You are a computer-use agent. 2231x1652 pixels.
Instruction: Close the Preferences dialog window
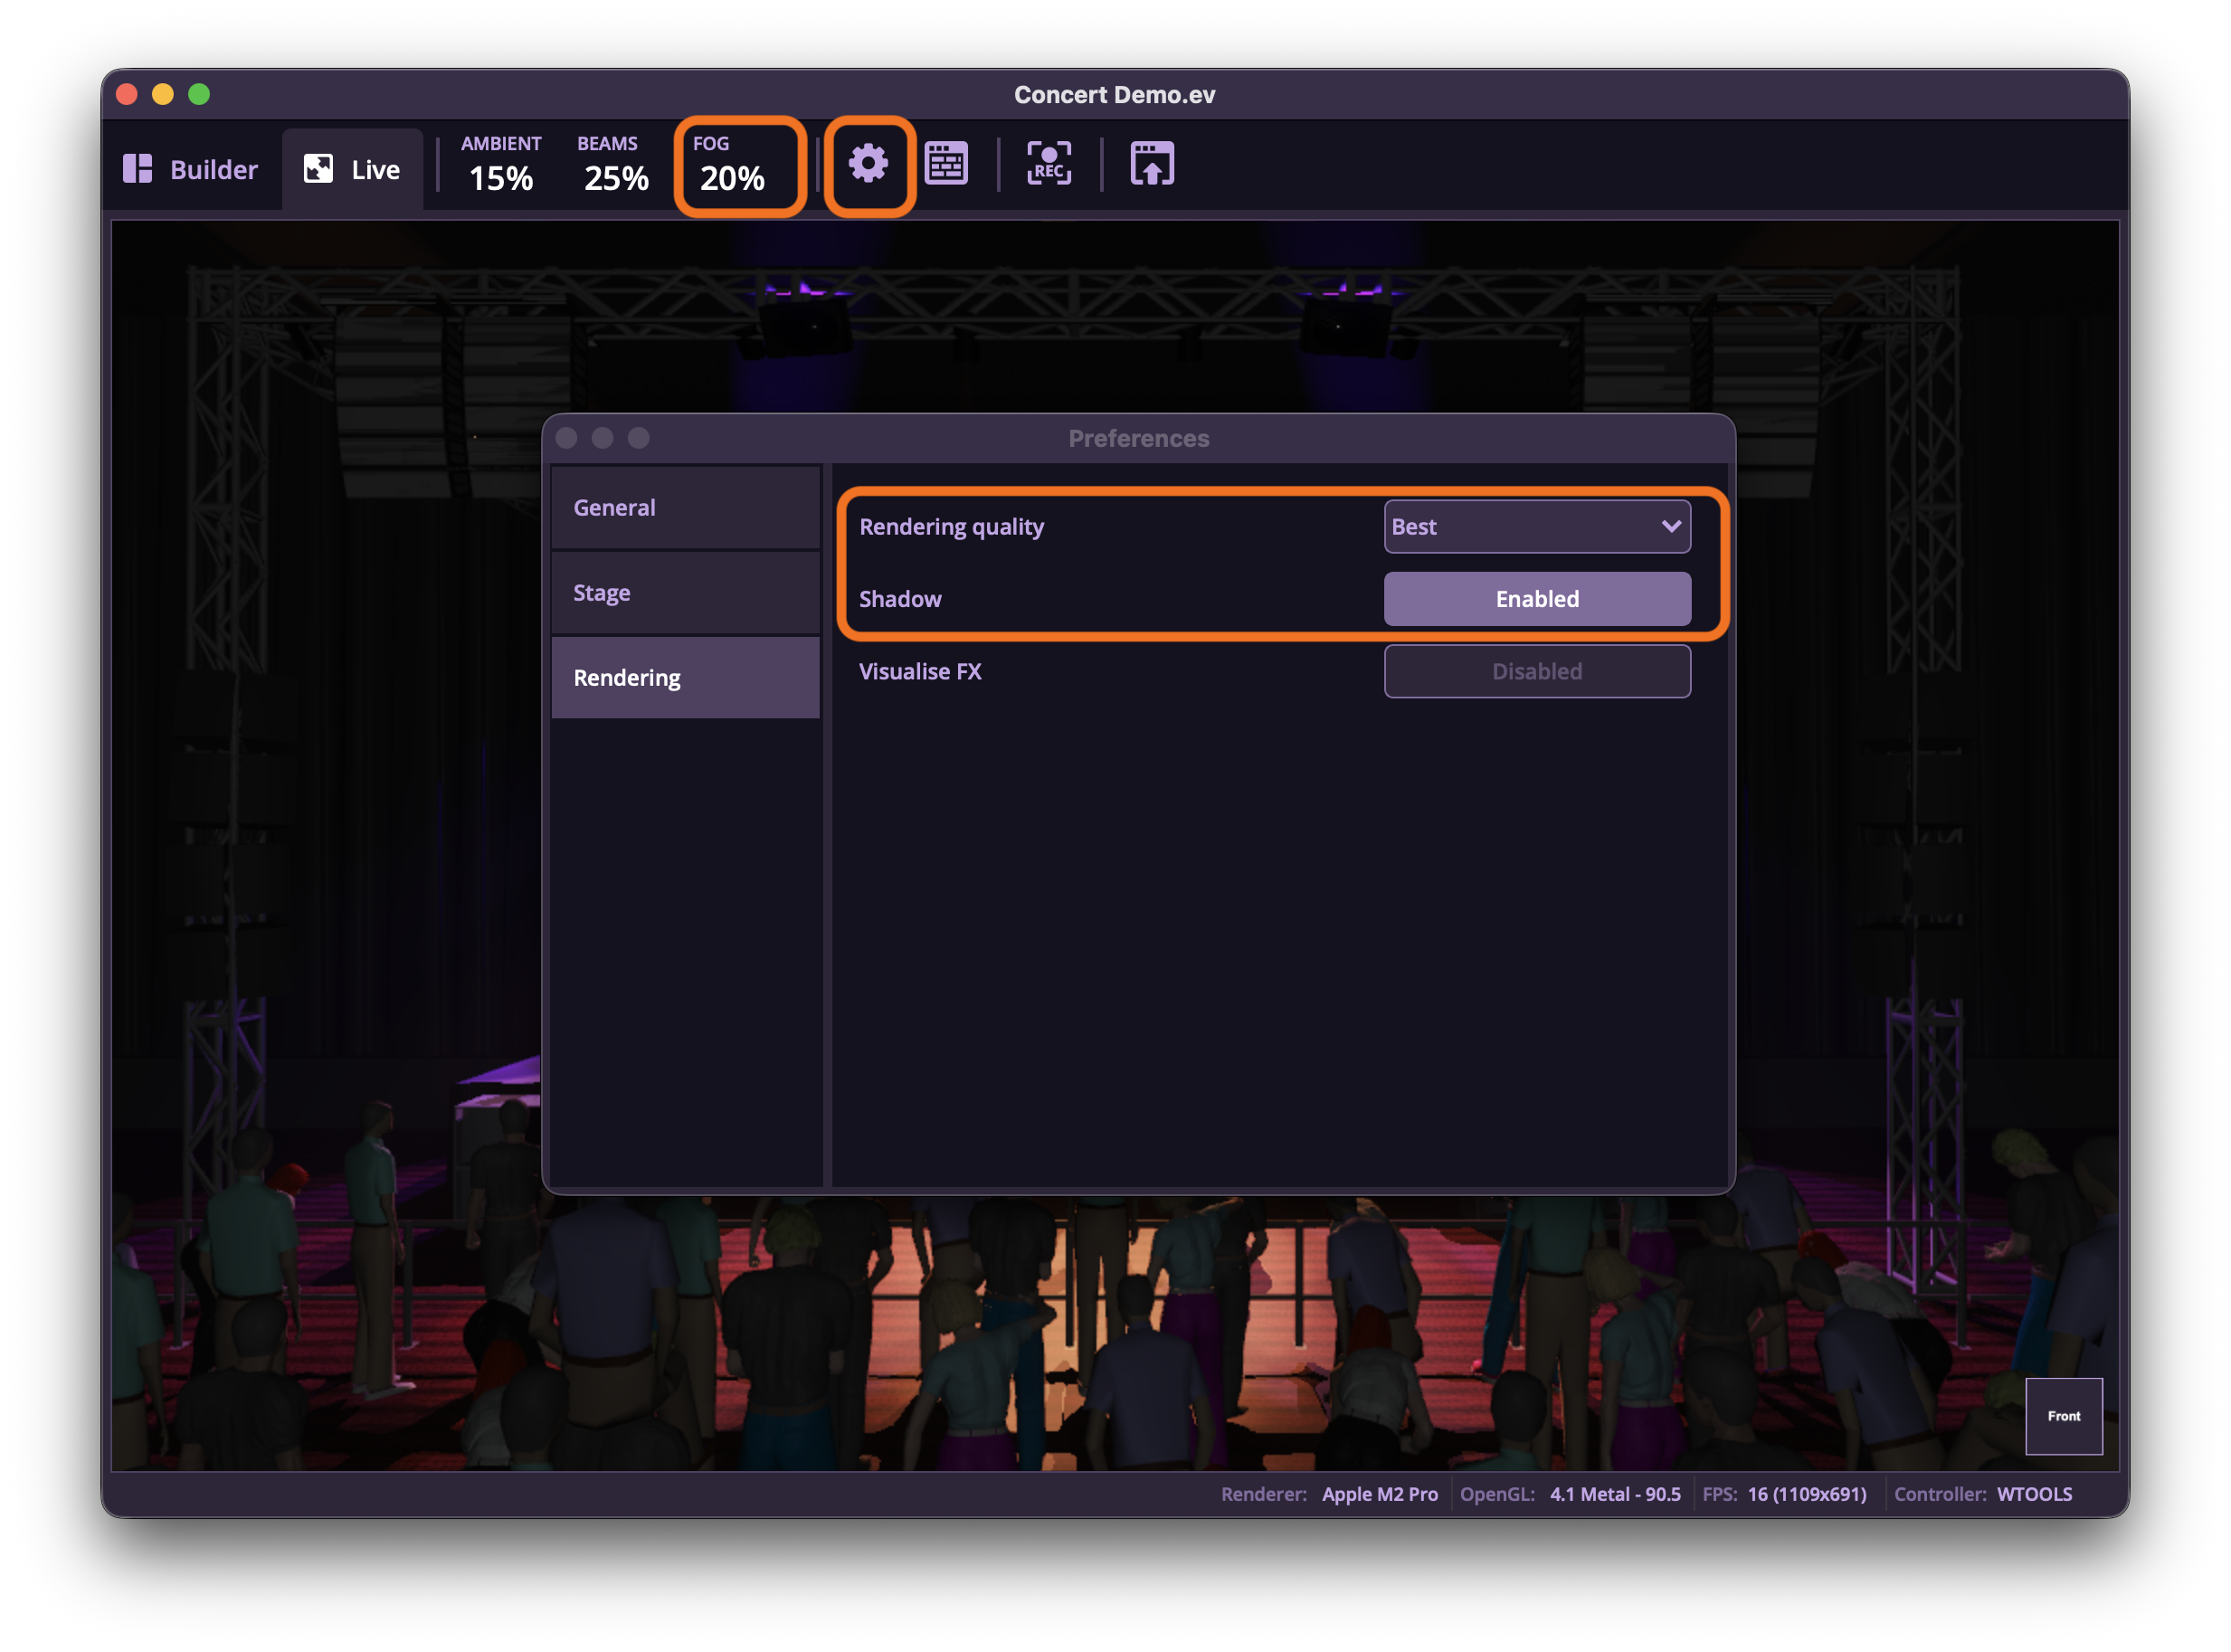[x=566, y=438]
